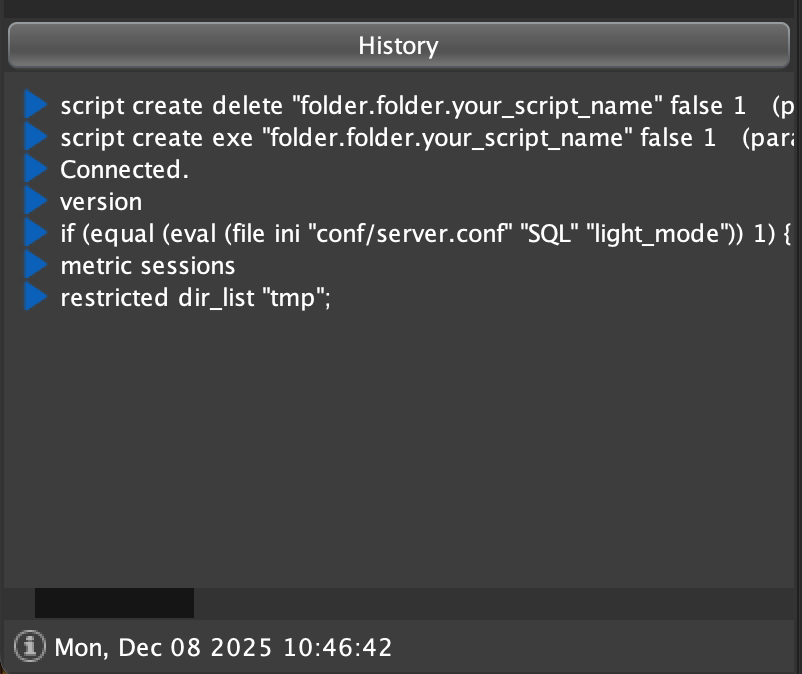
Task: Click the info icon in the status bar
Action: click(x=34, y=646)
